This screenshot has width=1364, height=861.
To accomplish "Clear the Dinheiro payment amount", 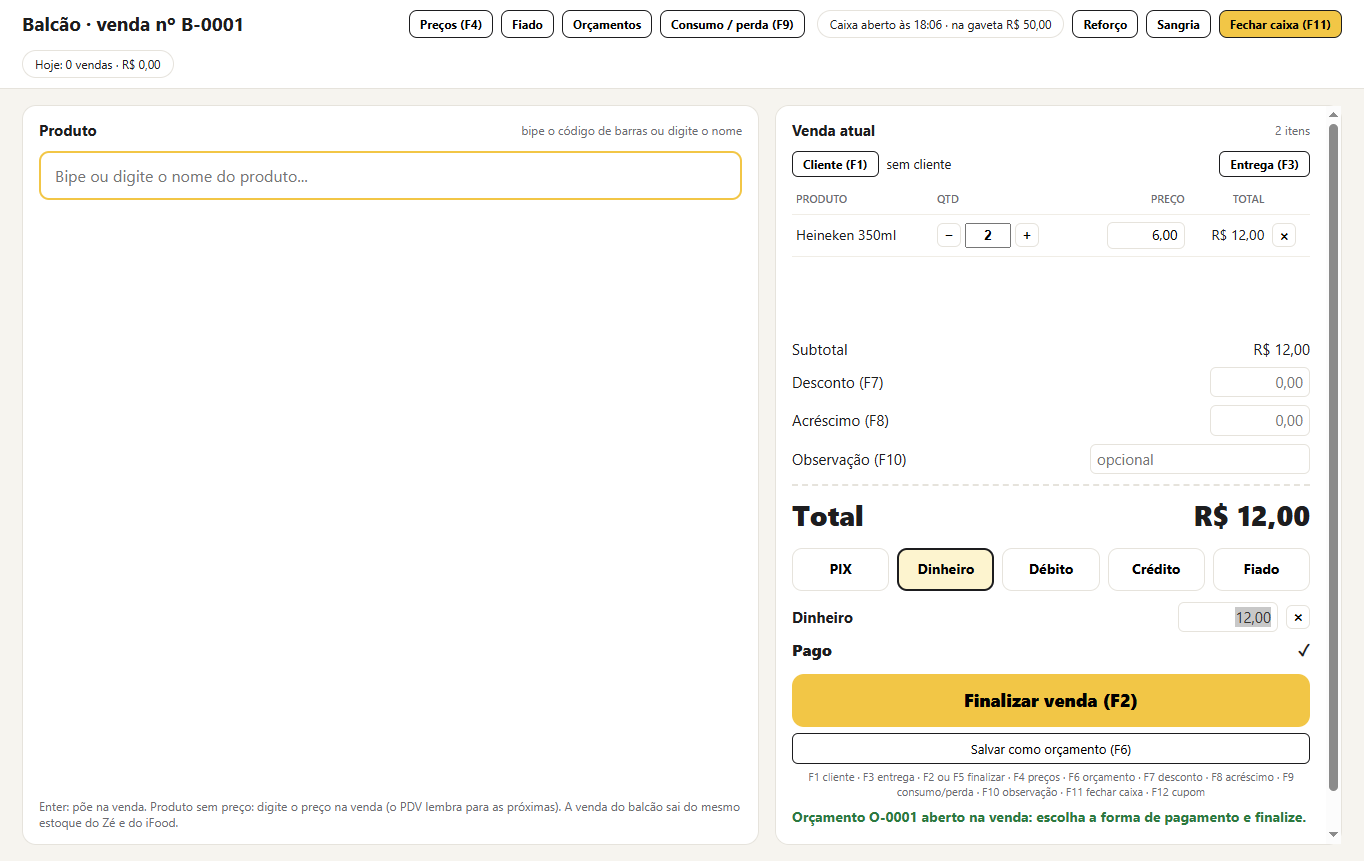I will [x=1298, y=618].
